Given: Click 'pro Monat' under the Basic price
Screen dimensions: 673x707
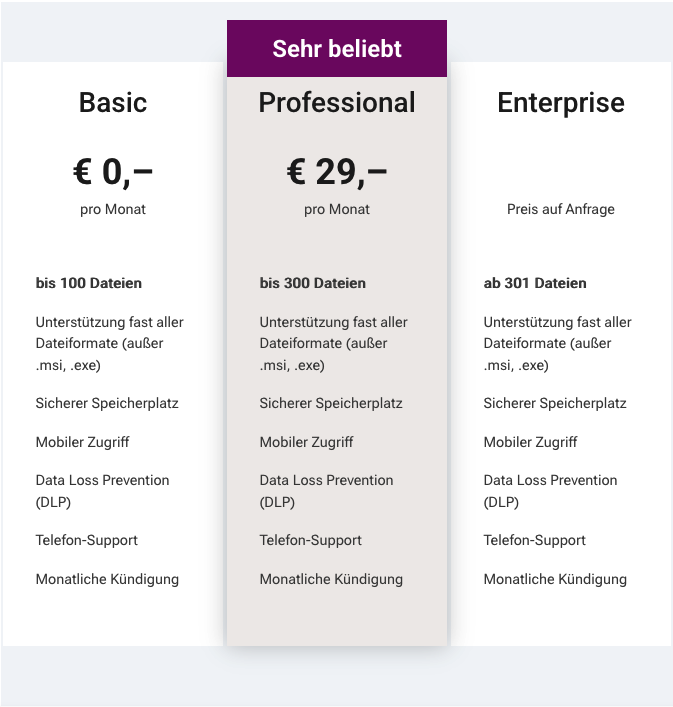Looking at the screenshot, I should [113, 209].
